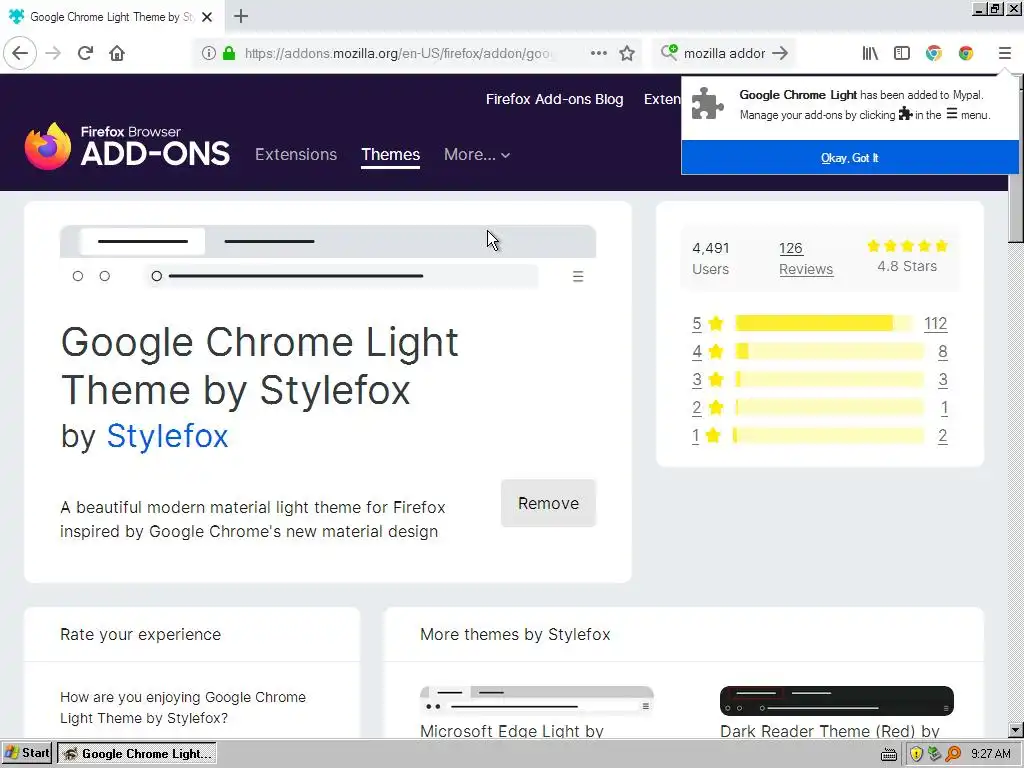The height and width of the screenshot is (768, 1024).
Task: Click the theme preview image at top
Action: pyautogui.click(x=328, y=259)
